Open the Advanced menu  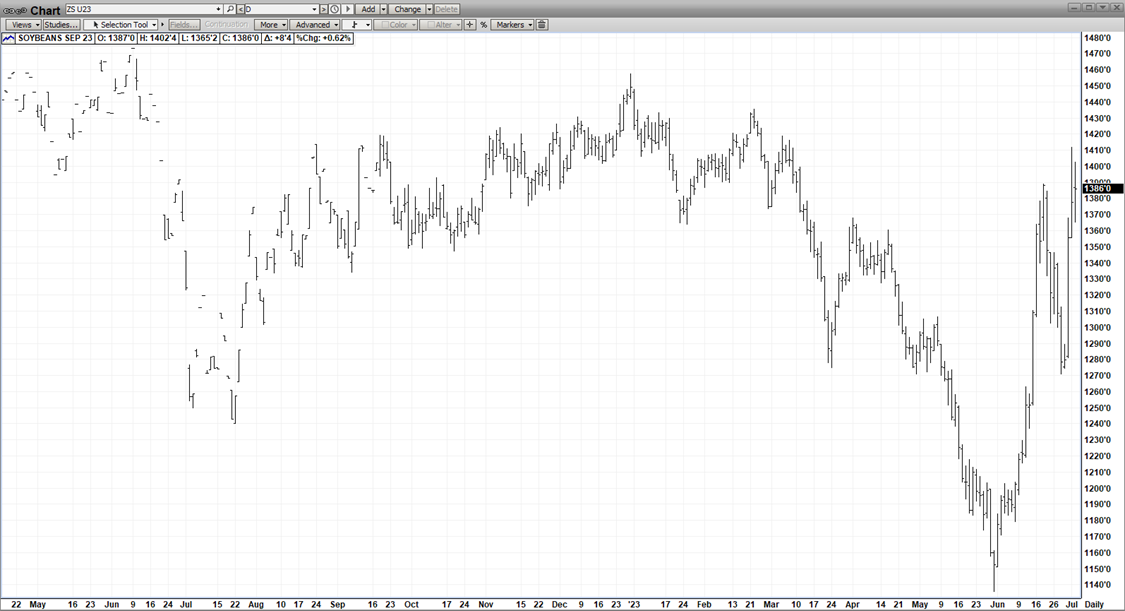click(x=314, y=24)
